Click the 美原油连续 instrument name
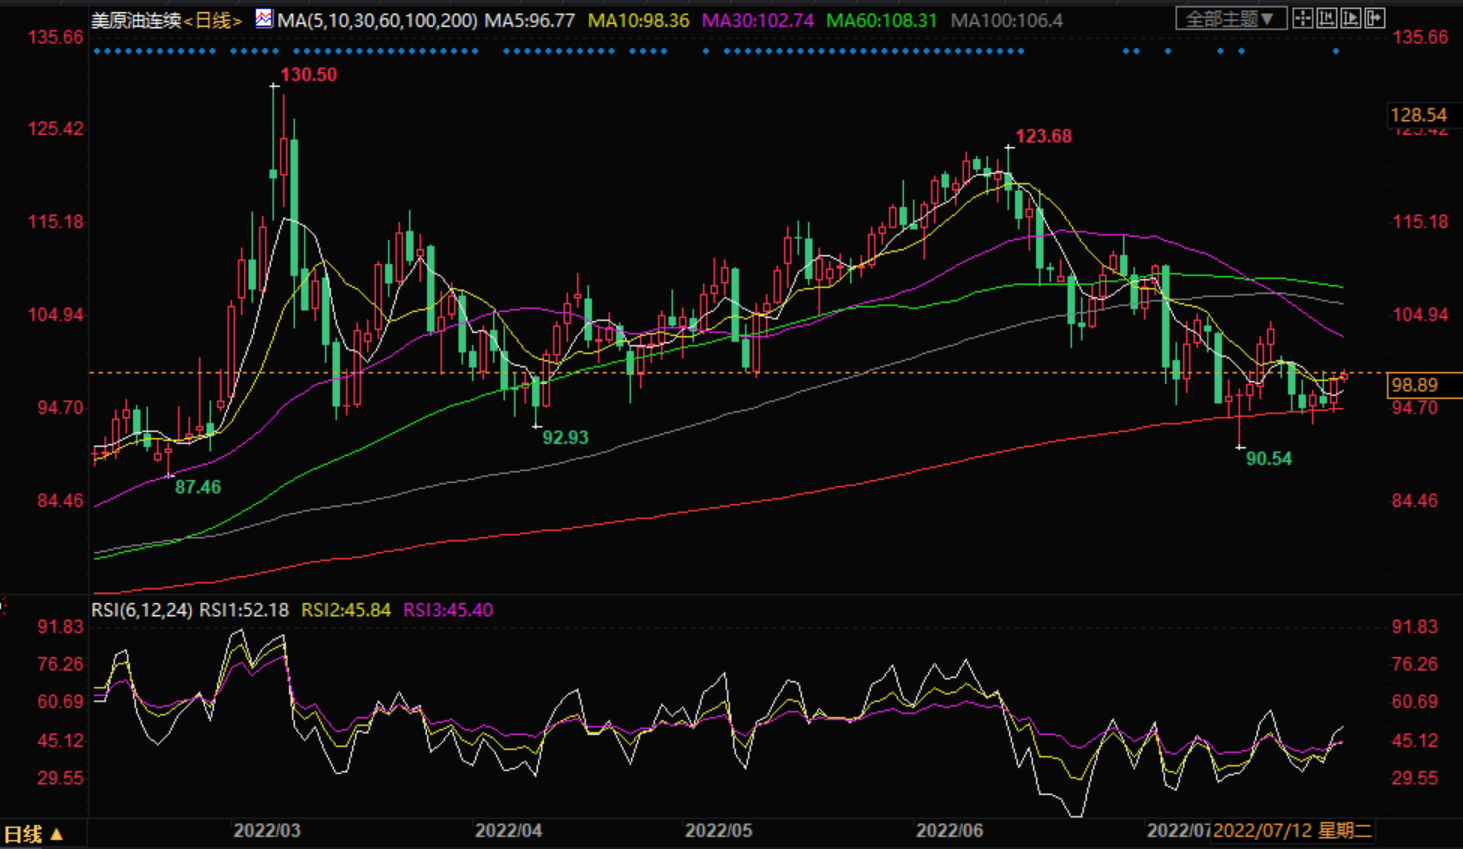Screen dimensions: 1463x849 tap(136, 20)
